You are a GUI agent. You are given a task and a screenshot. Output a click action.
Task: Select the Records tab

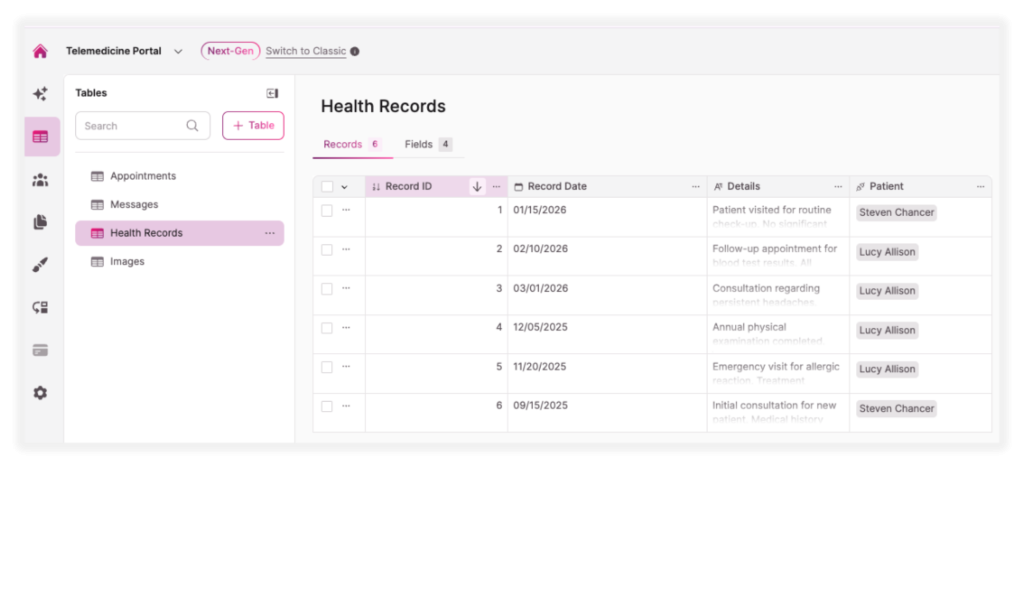(x=344, y=144)
